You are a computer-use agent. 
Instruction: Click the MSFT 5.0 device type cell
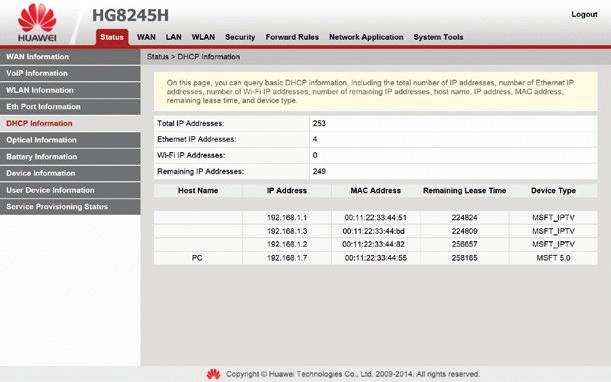click(553, 258)
